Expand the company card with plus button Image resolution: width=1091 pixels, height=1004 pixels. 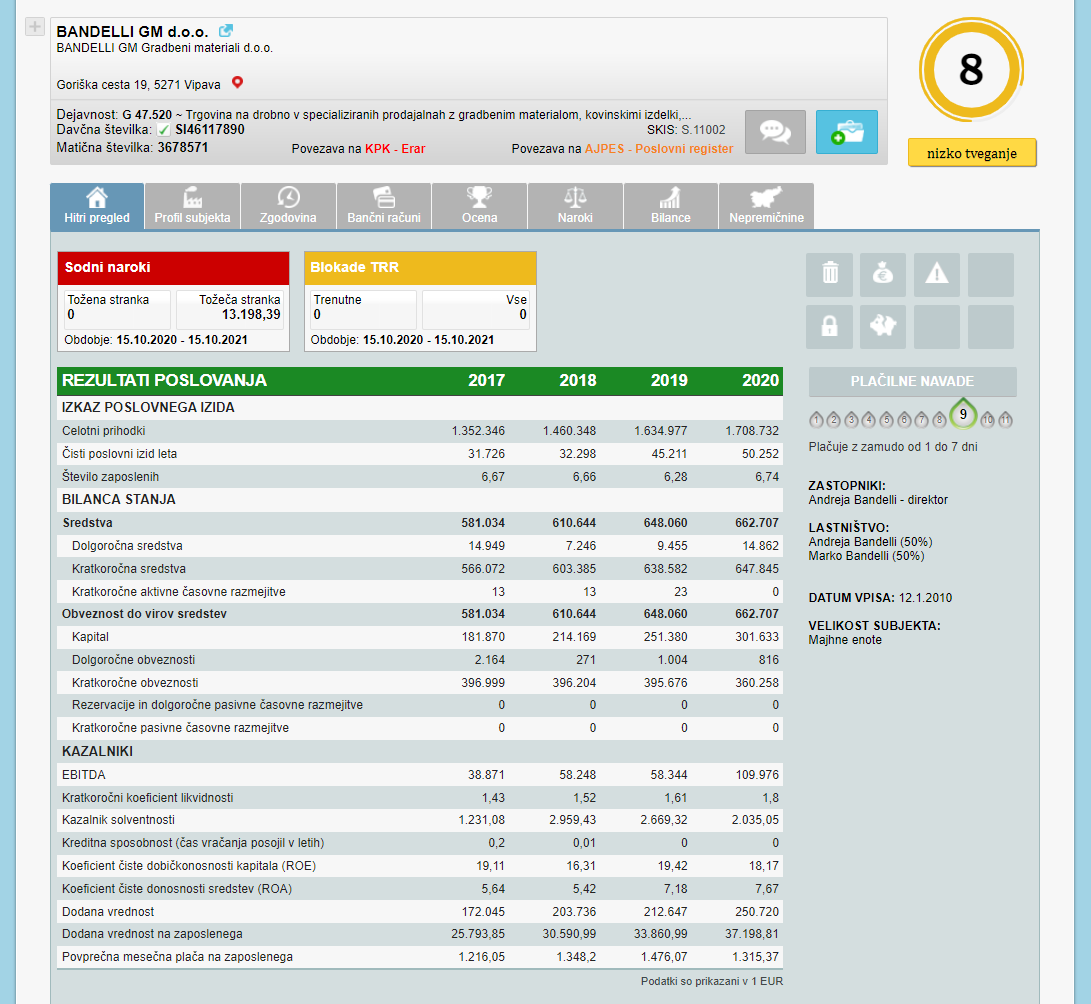point(34,27)
